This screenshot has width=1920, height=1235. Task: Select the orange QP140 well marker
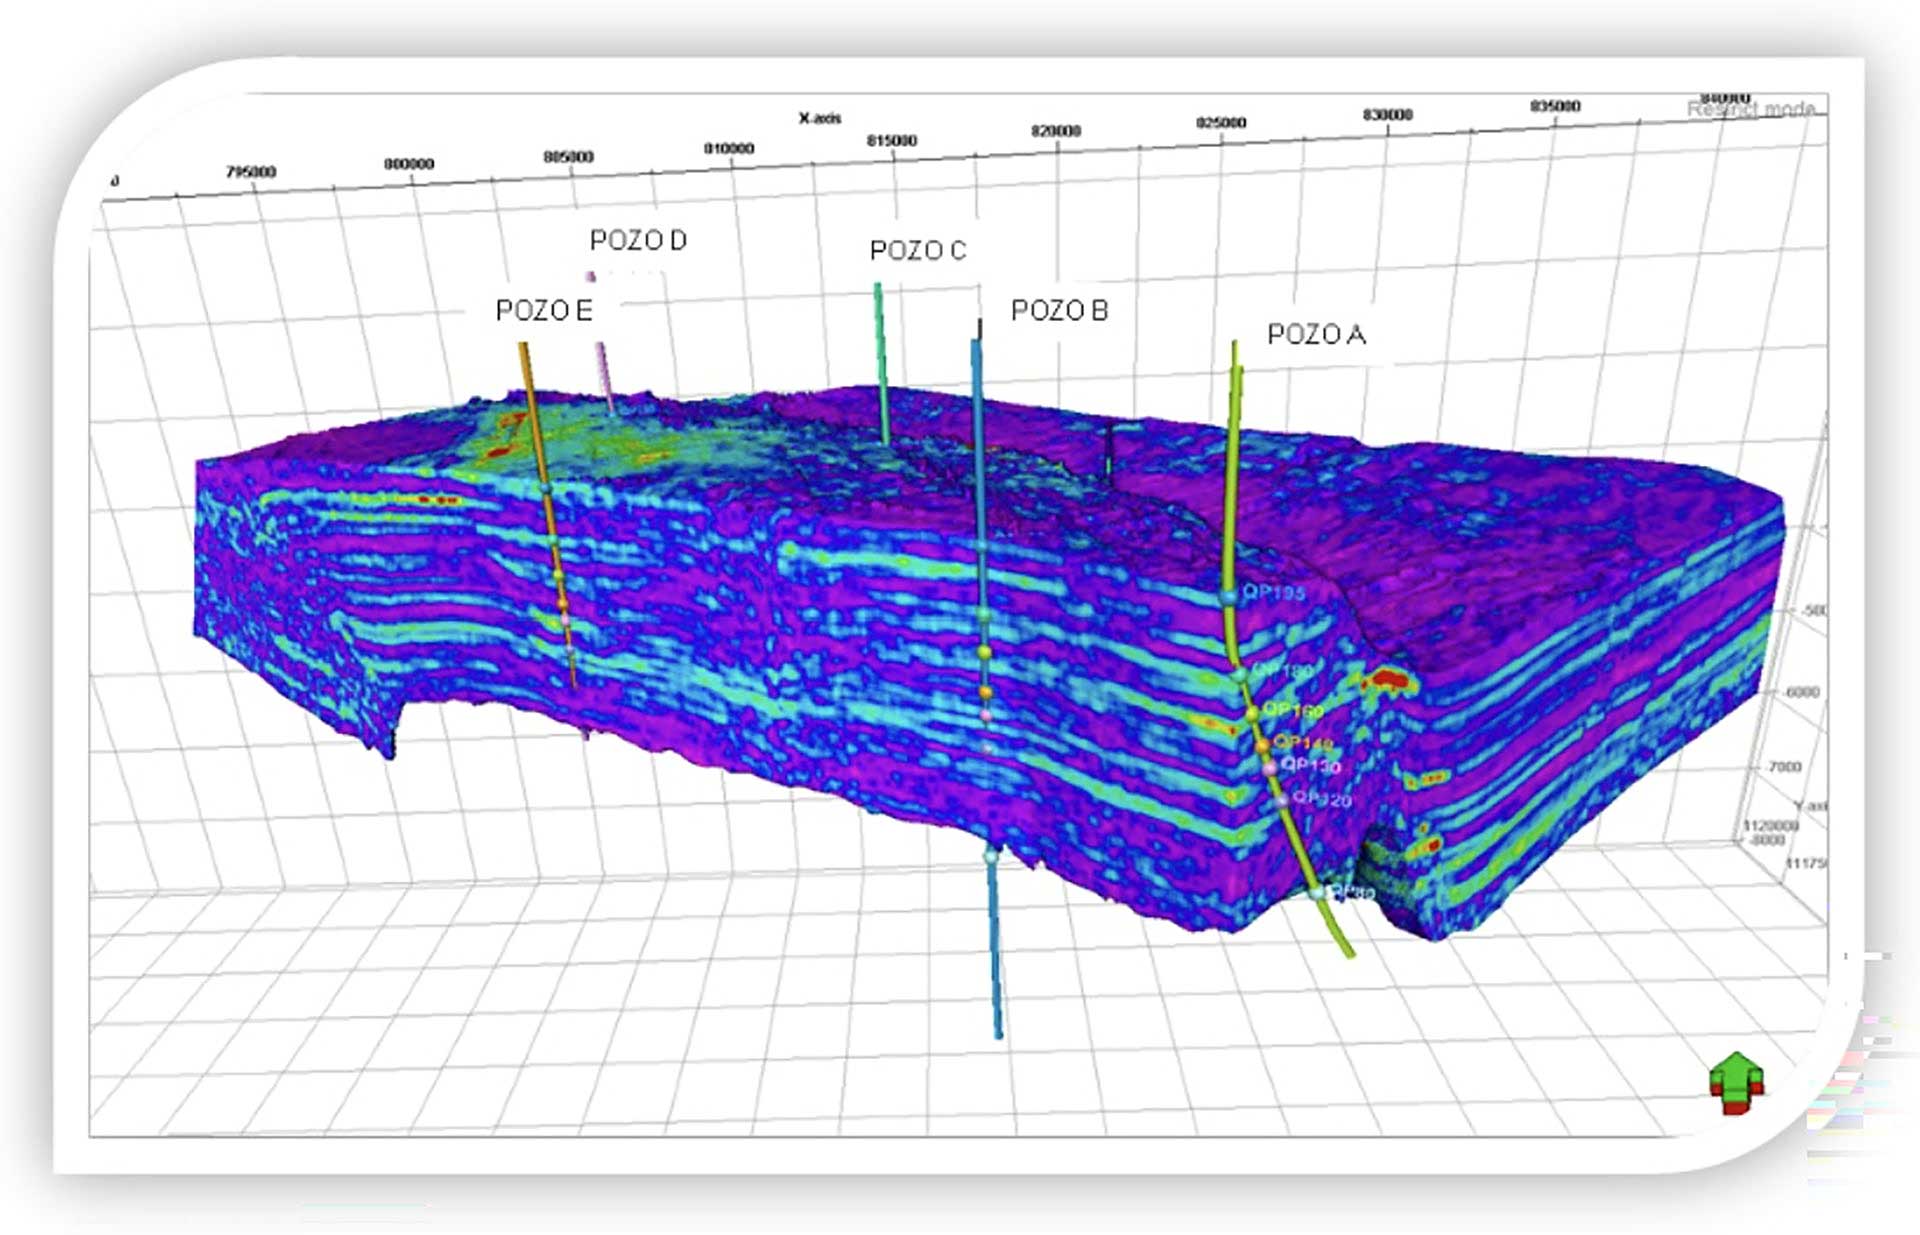pyautogui.click(x=1262, y=746)
